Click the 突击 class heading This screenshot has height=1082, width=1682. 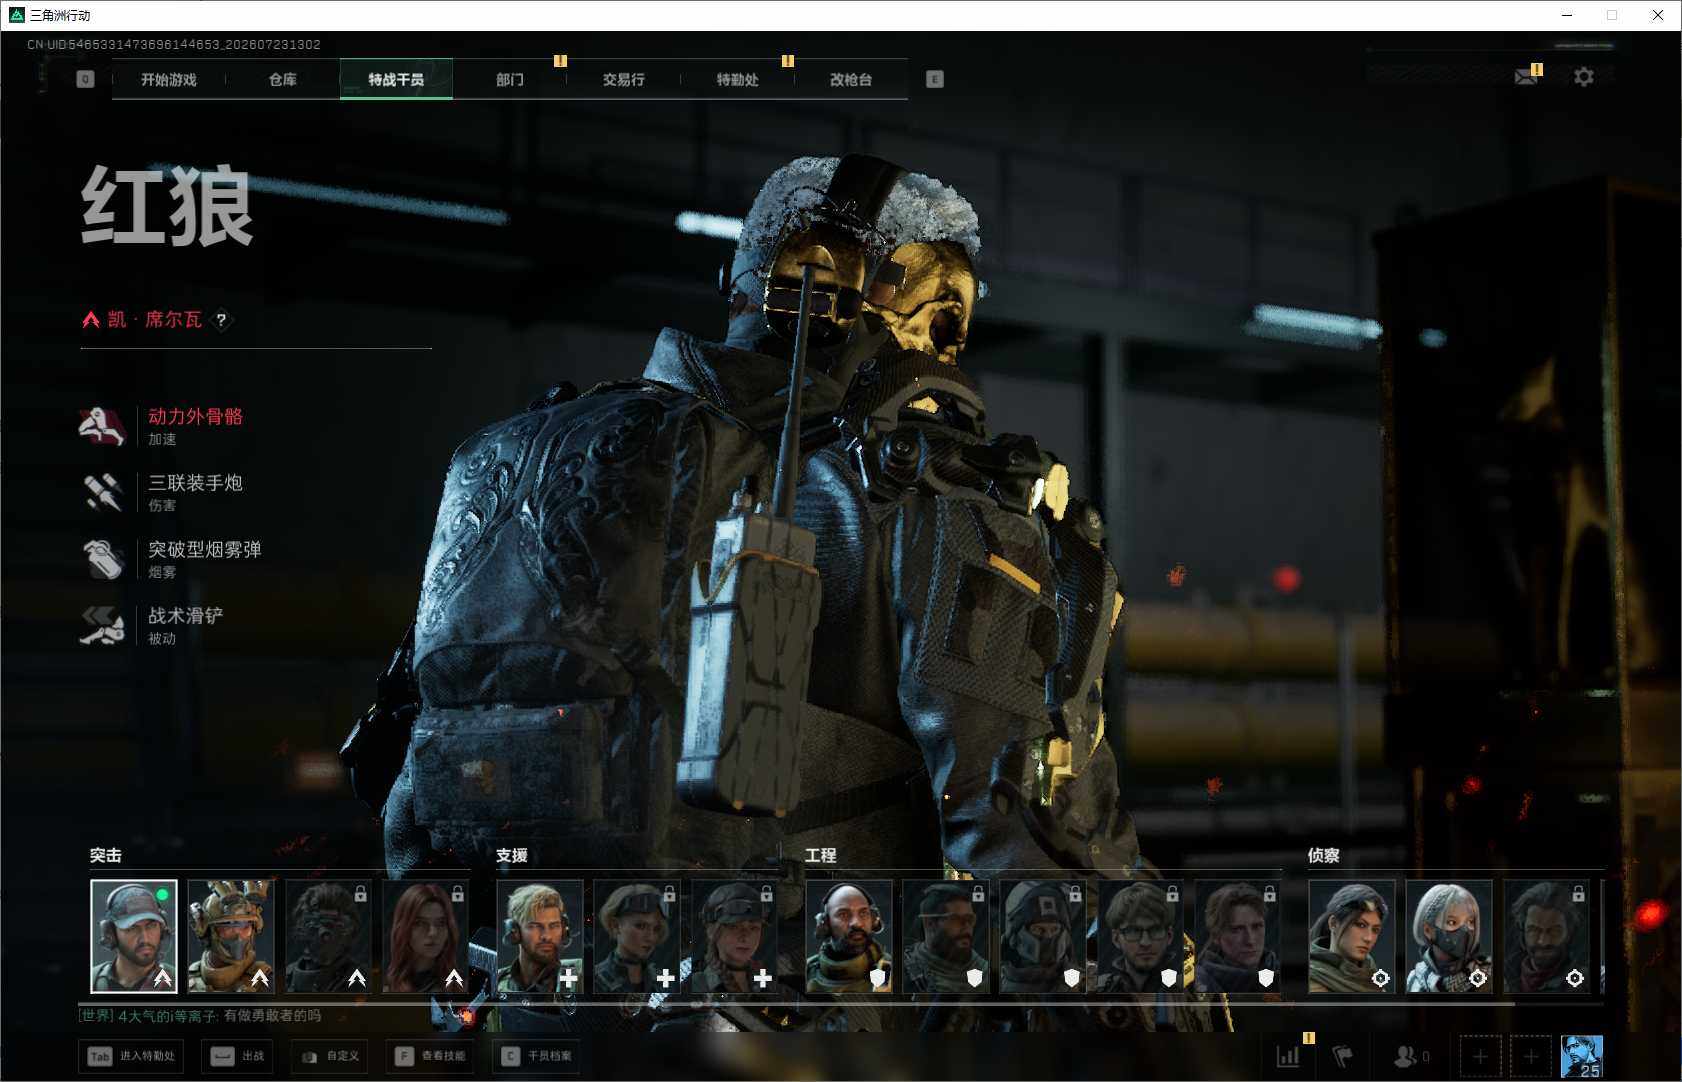point(106,856)
